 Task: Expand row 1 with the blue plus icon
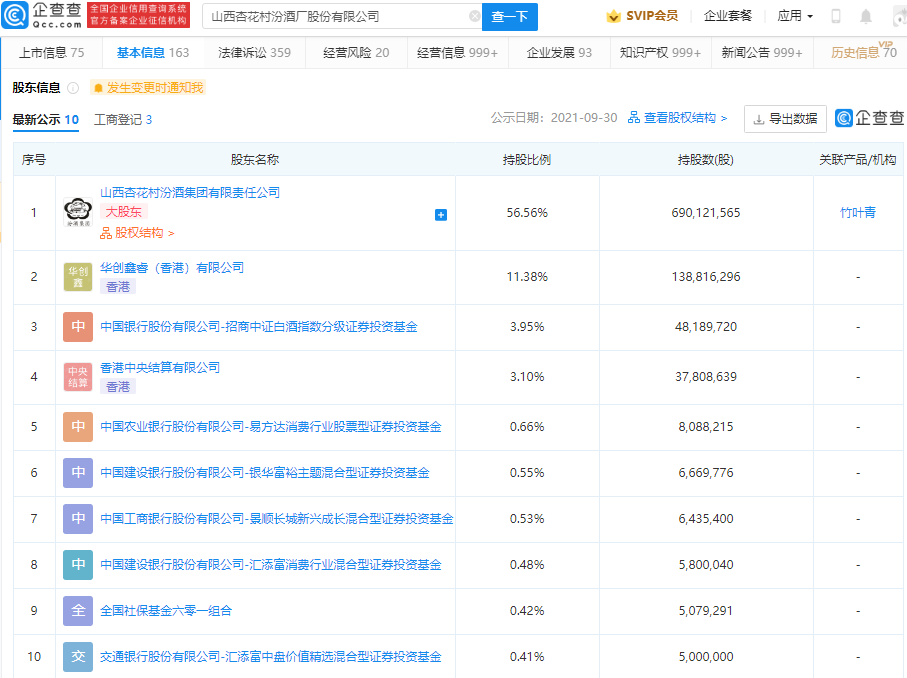[x=441, y=215]
